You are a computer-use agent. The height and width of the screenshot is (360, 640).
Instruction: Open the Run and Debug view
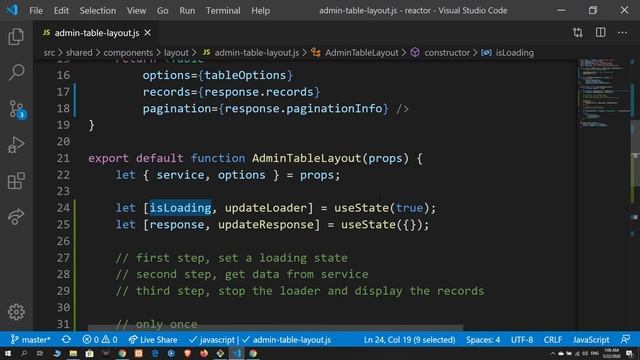[16, 144]
